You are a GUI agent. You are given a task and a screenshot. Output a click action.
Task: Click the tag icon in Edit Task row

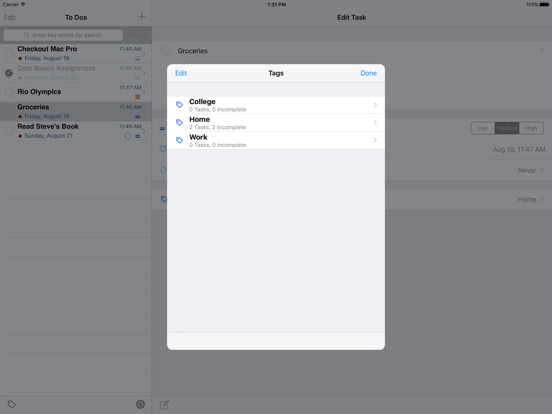(164, 199)
